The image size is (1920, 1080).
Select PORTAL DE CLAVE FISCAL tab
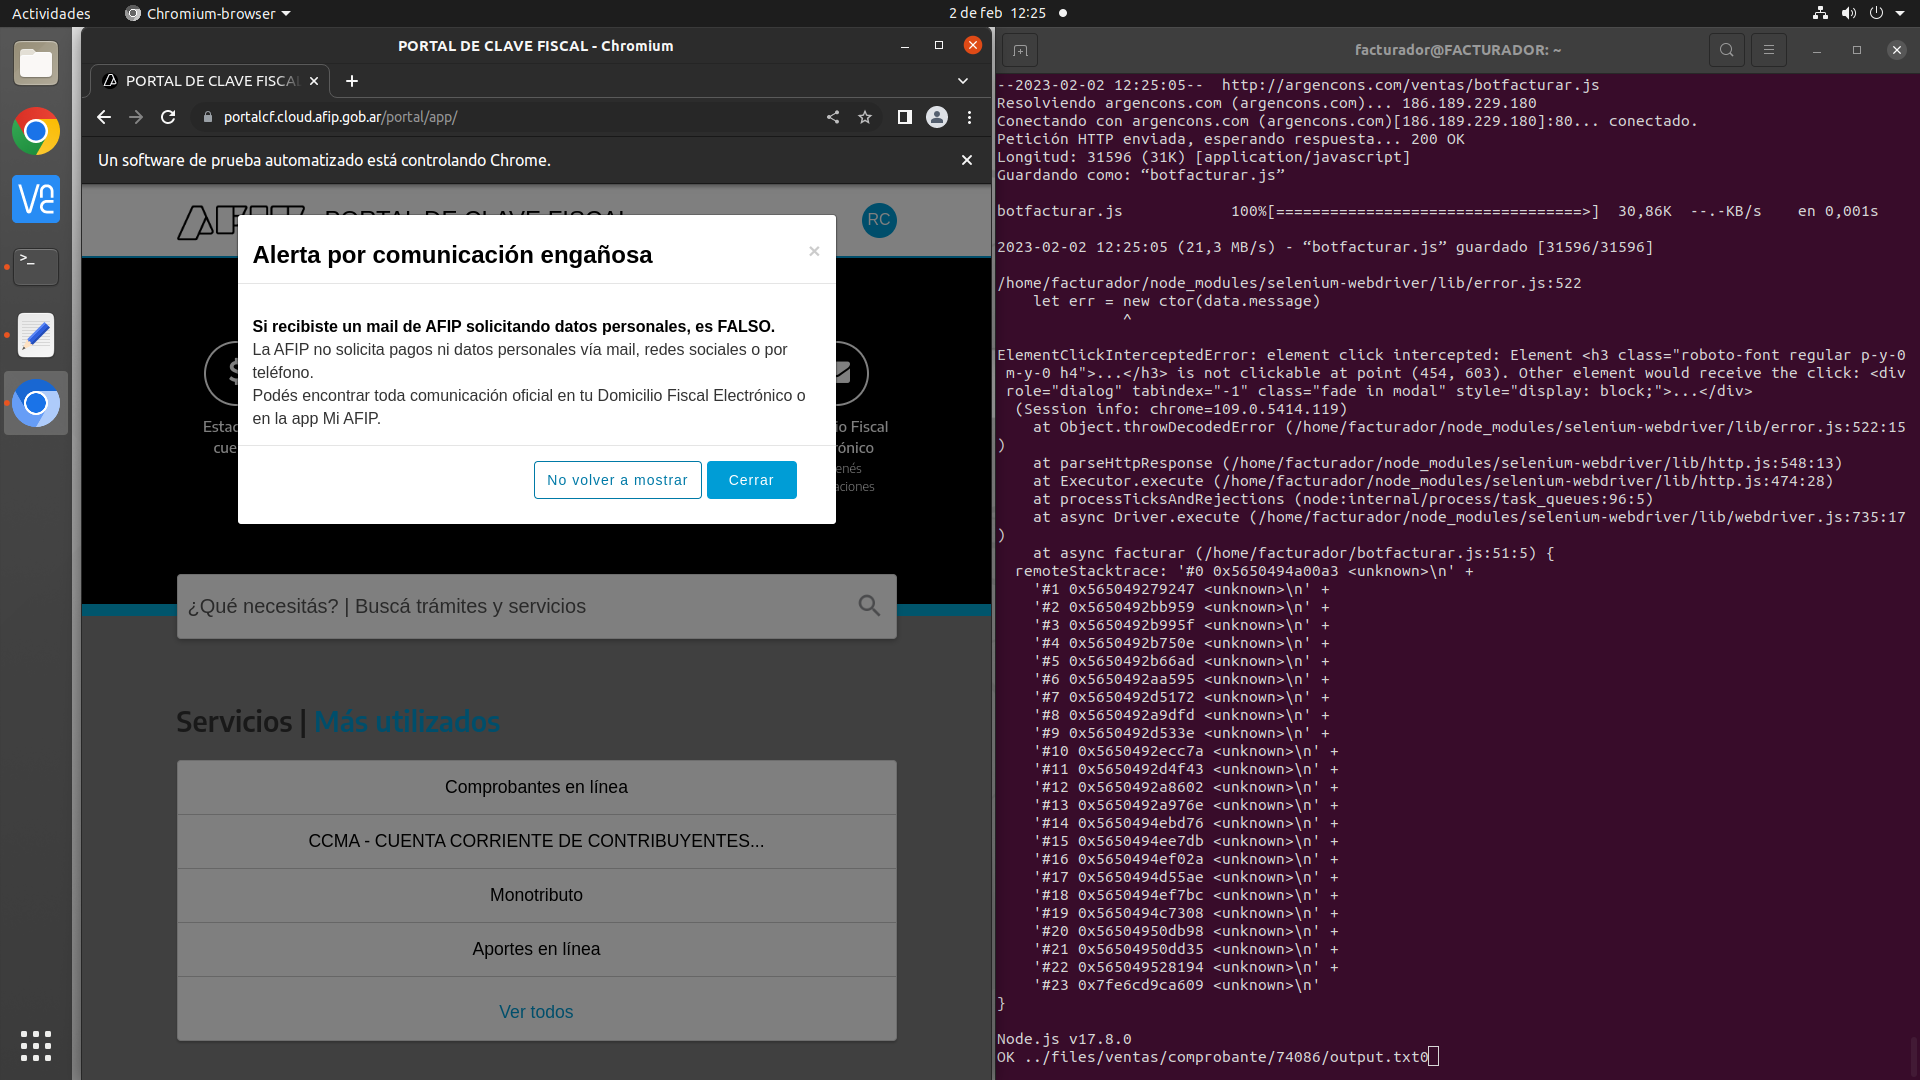pos(212,81)
